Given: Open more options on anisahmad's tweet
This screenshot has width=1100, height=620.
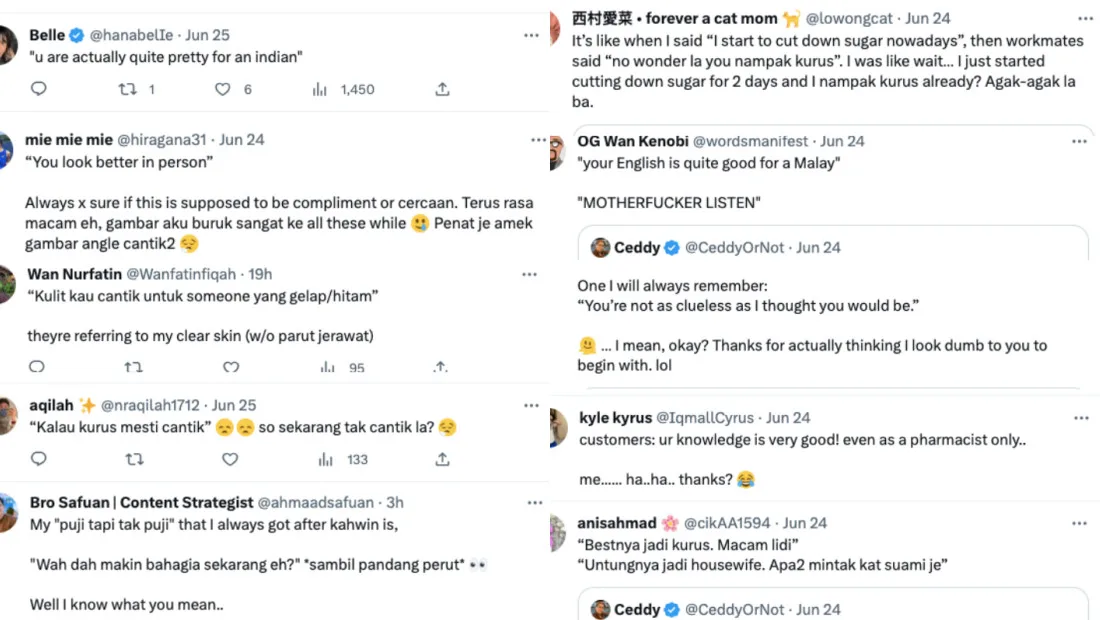Looking at the screenshot, I should click(1079, 523).
